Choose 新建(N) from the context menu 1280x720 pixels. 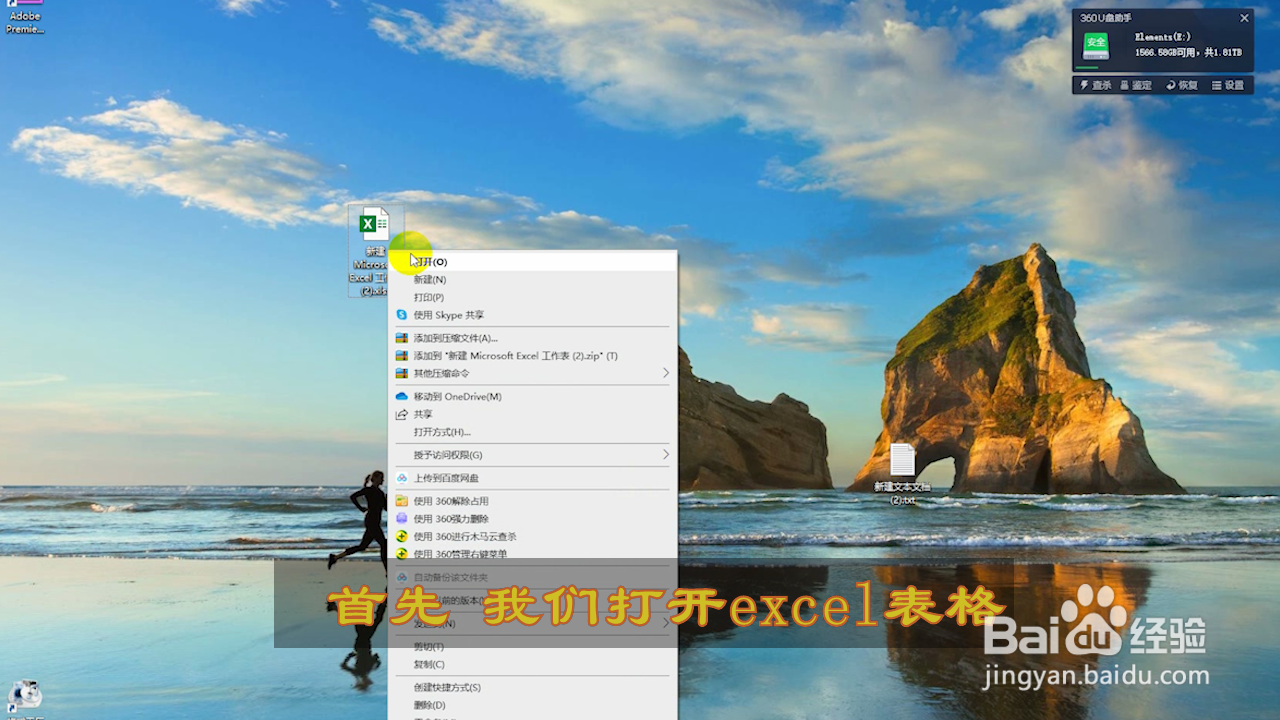click(533, 279)
